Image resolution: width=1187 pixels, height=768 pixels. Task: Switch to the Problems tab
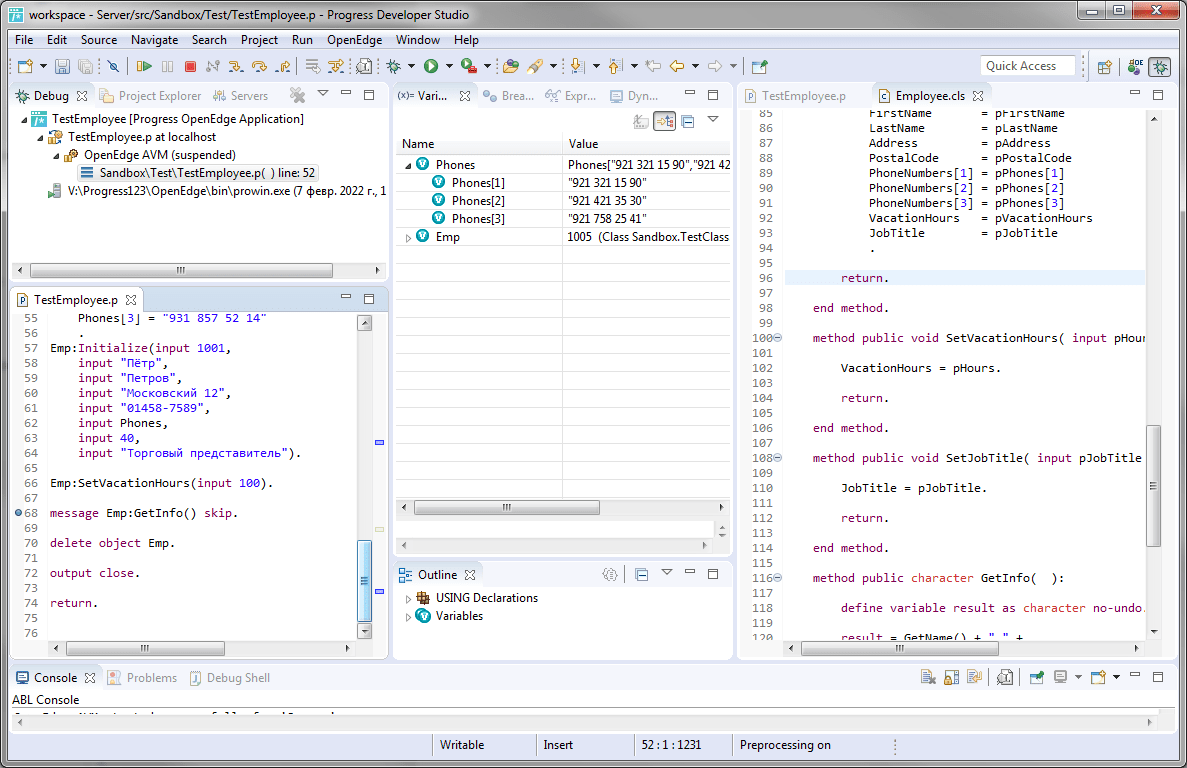pyautogui.click(x=142, y=678)
